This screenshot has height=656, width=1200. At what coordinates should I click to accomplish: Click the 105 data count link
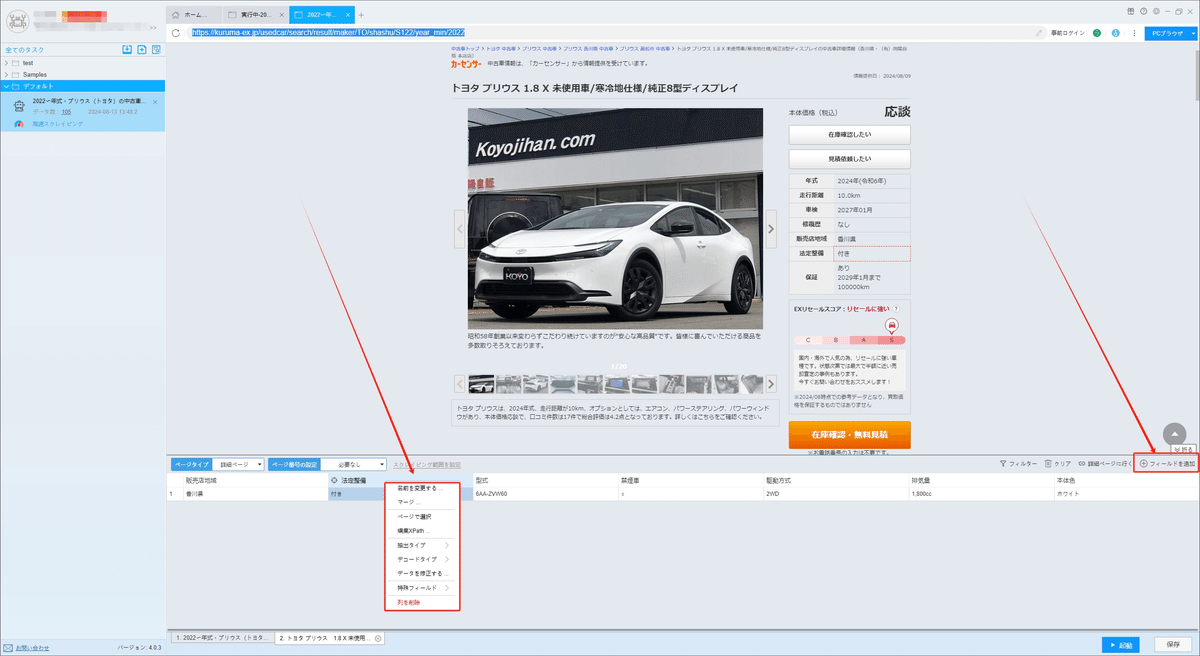tap(66, 112)
